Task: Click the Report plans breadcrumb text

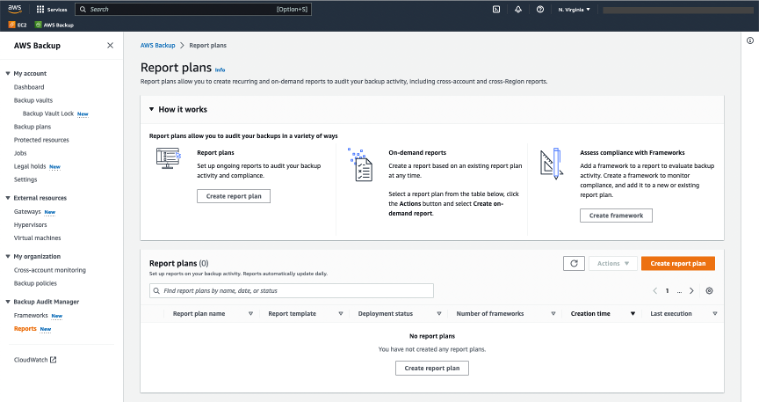Action: (207, 45)
